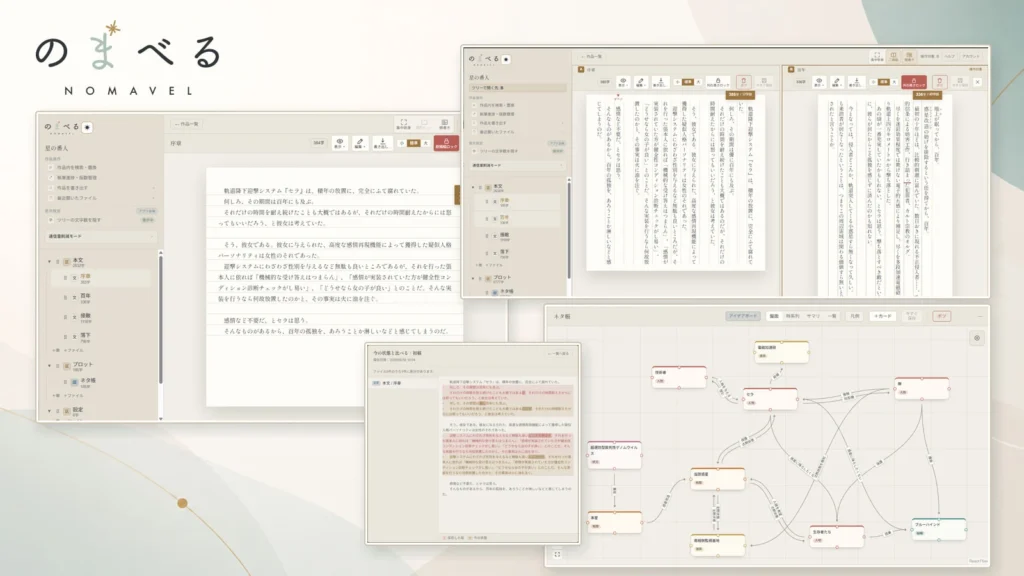The height and width of the screenshot is (576, 1024).
Task: Click 執筆進捗・履歴管理 in left window sidebar
Action: [72, 178]
